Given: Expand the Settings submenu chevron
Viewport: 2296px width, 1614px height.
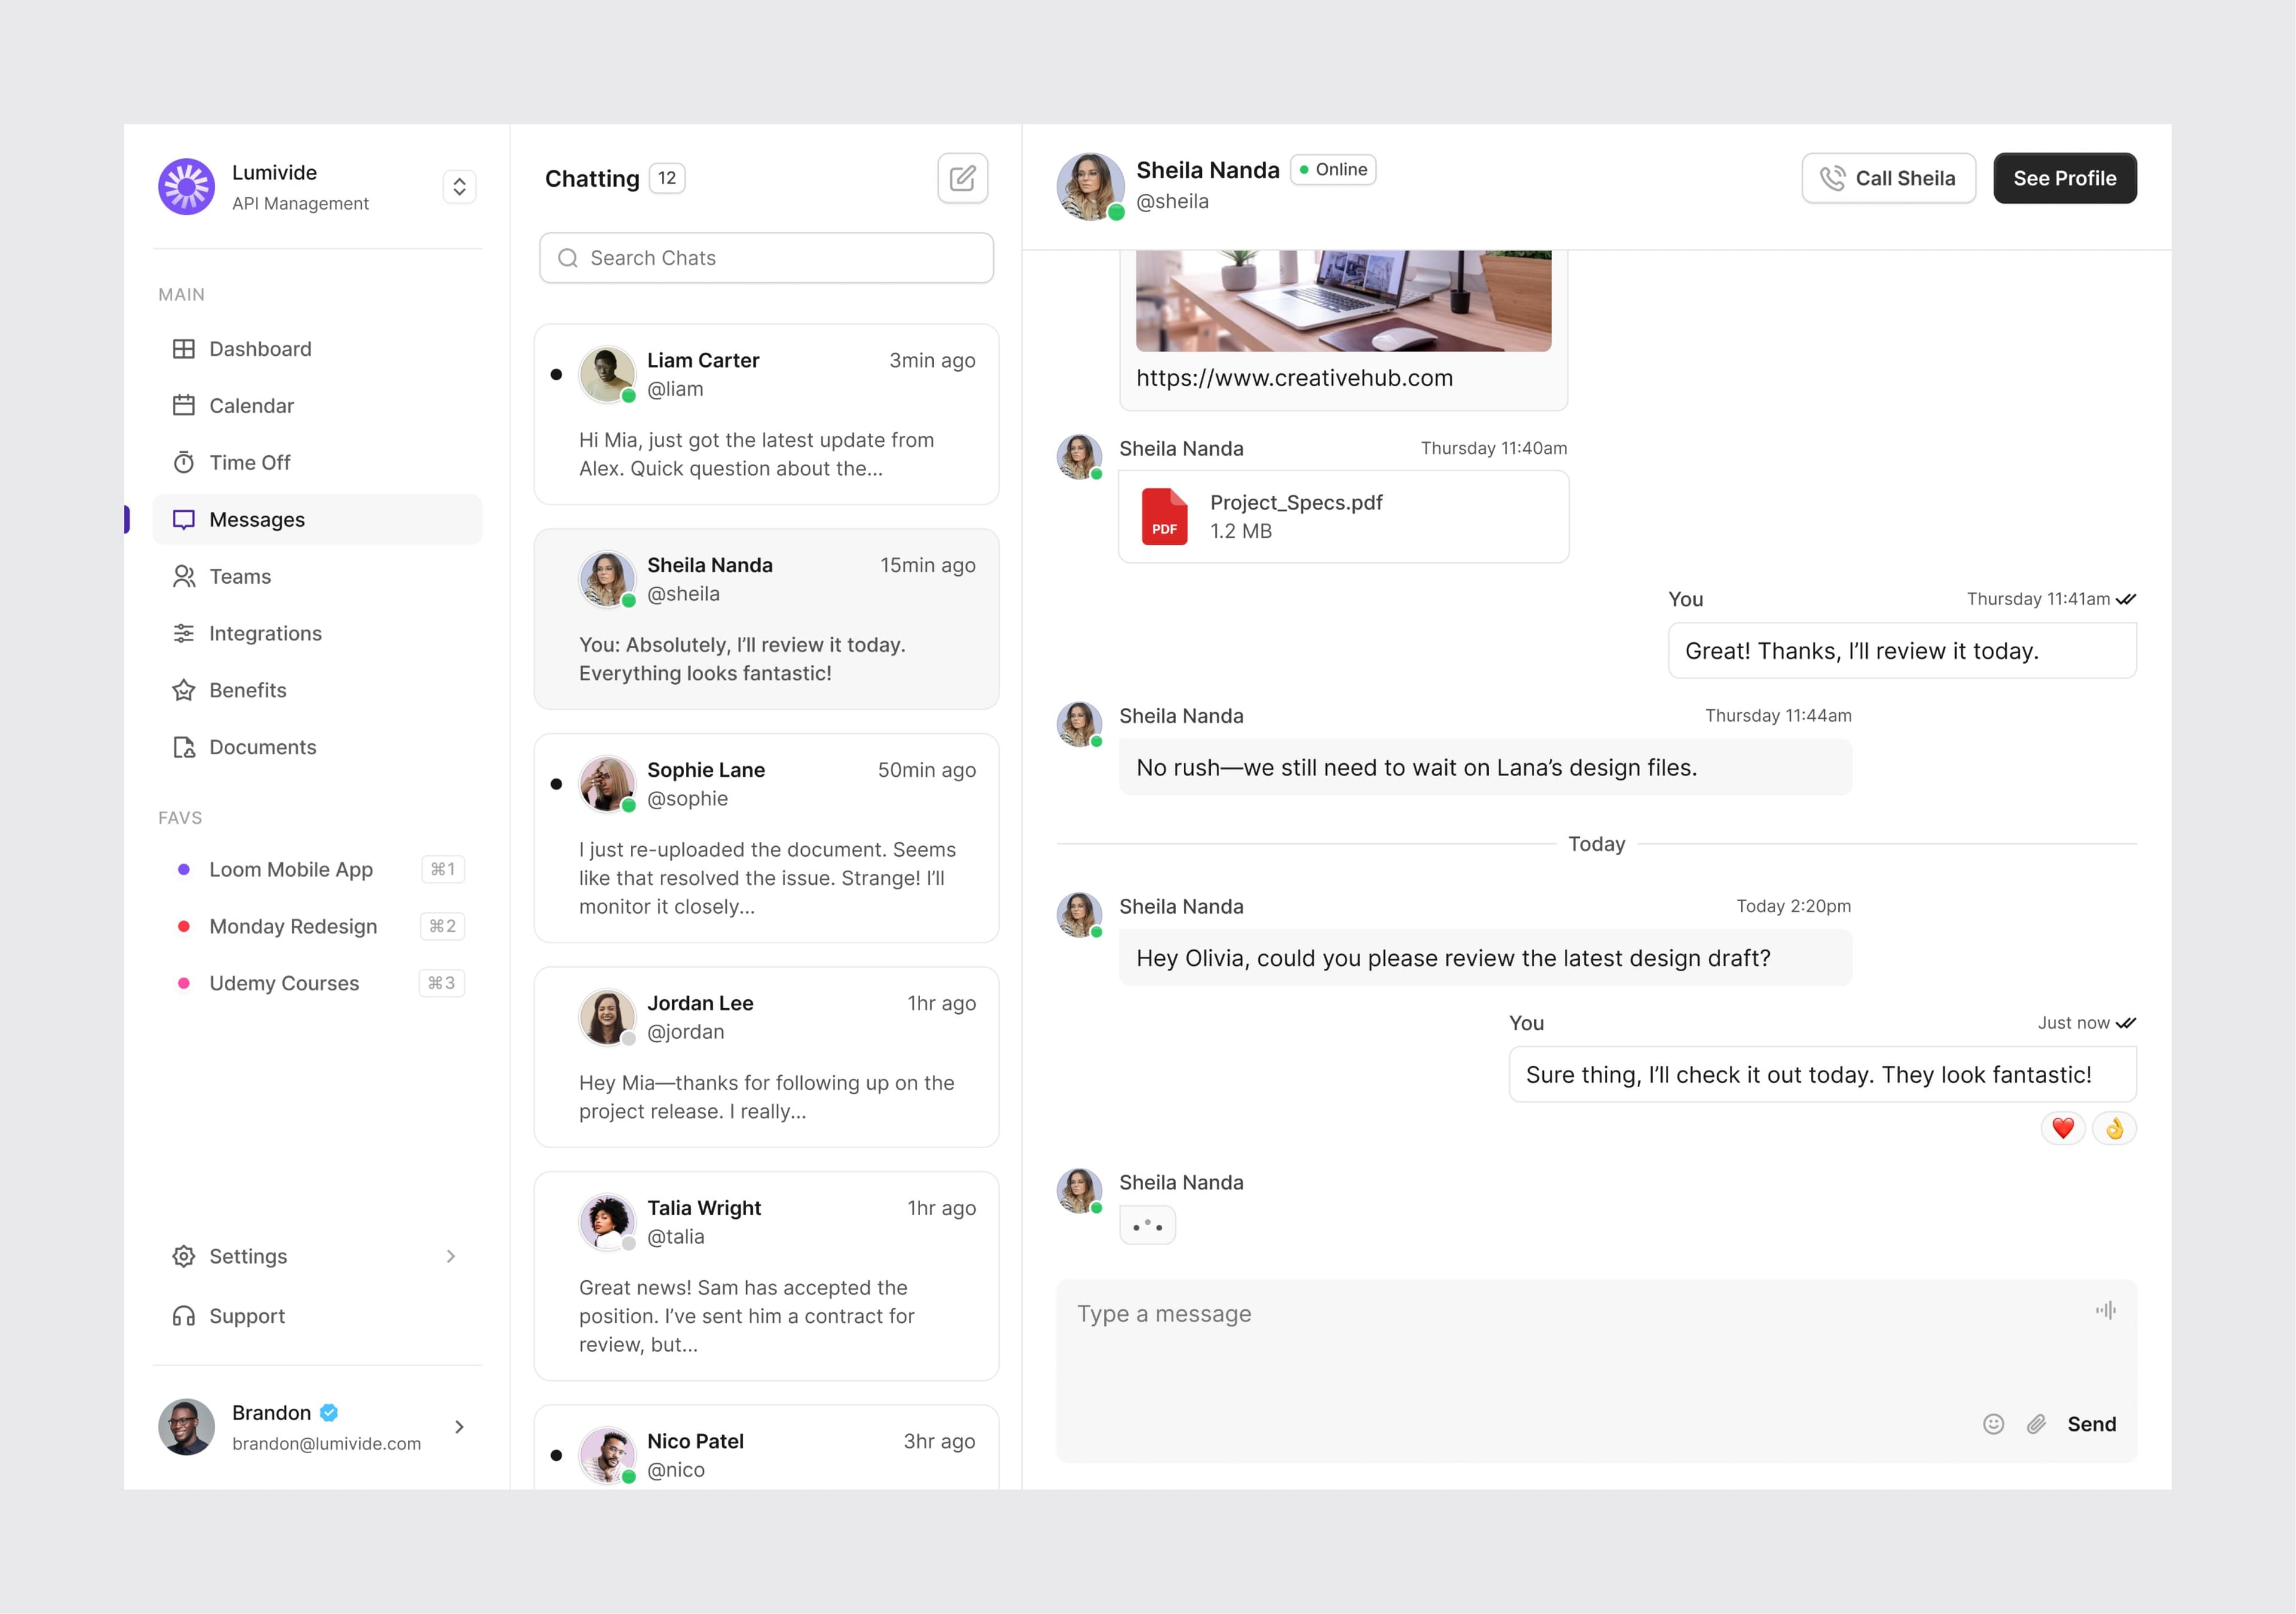Looking at the screenshot, I should [451, 1256].
